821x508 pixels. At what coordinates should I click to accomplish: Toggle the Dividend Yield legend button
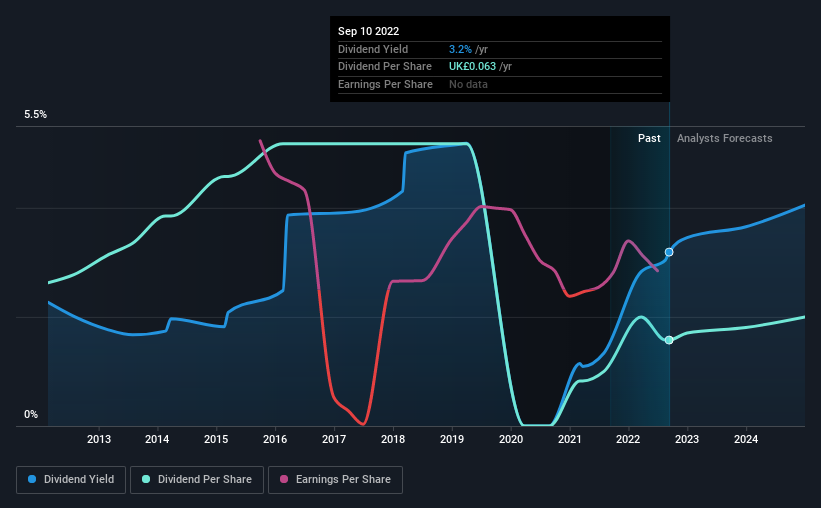(71, 480)
